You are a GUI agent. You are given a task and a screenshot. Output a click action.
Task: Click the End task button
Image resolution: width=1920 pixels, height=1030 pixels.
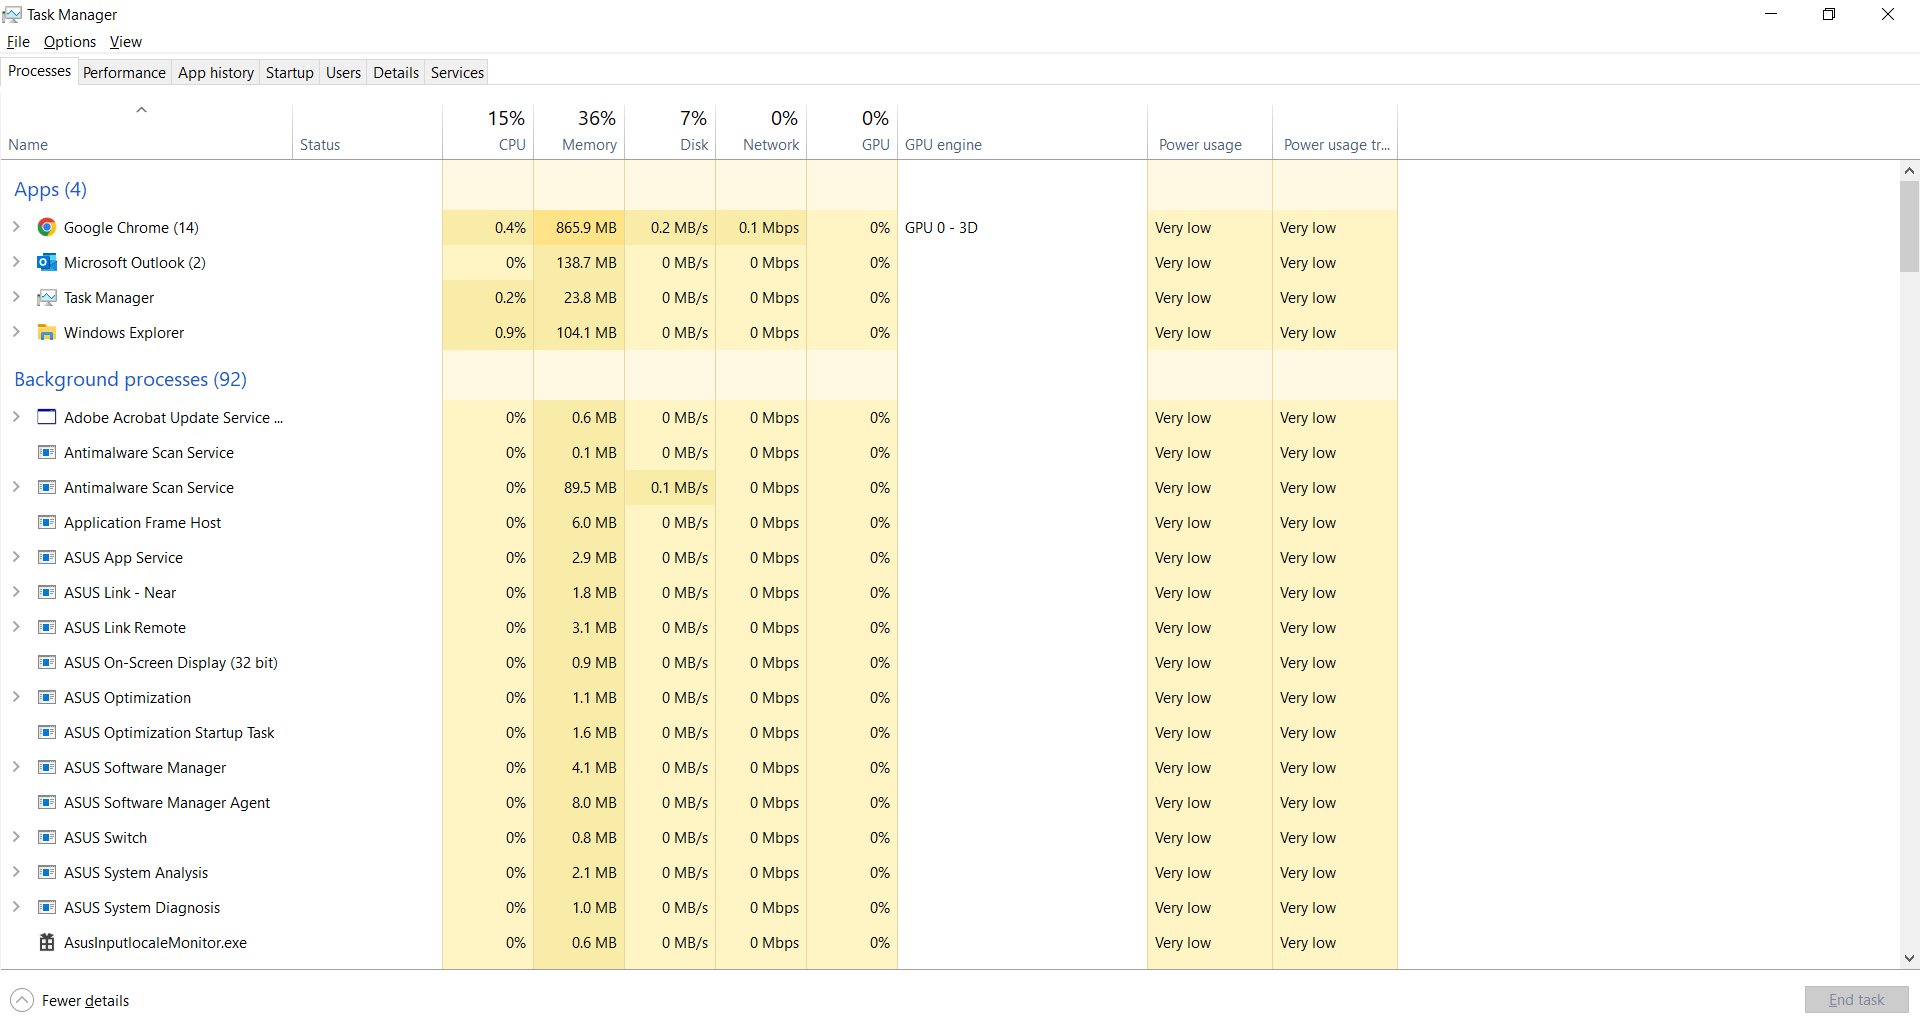click(1856, 1000)
